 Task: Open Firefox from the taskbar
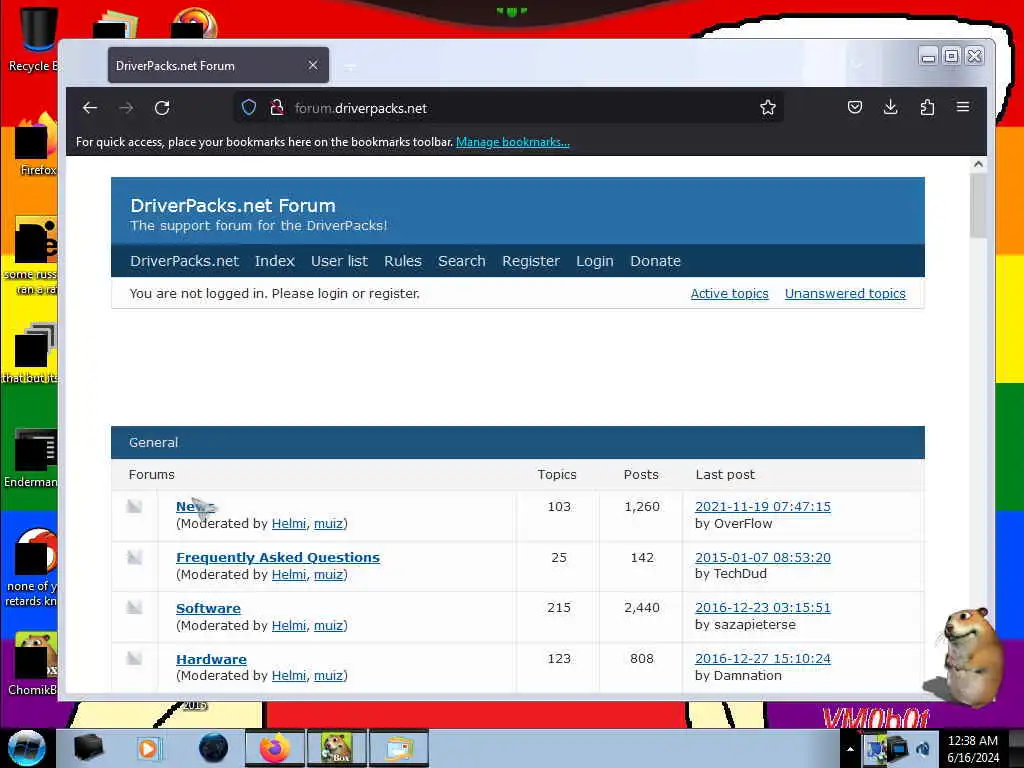pos(274,748)
